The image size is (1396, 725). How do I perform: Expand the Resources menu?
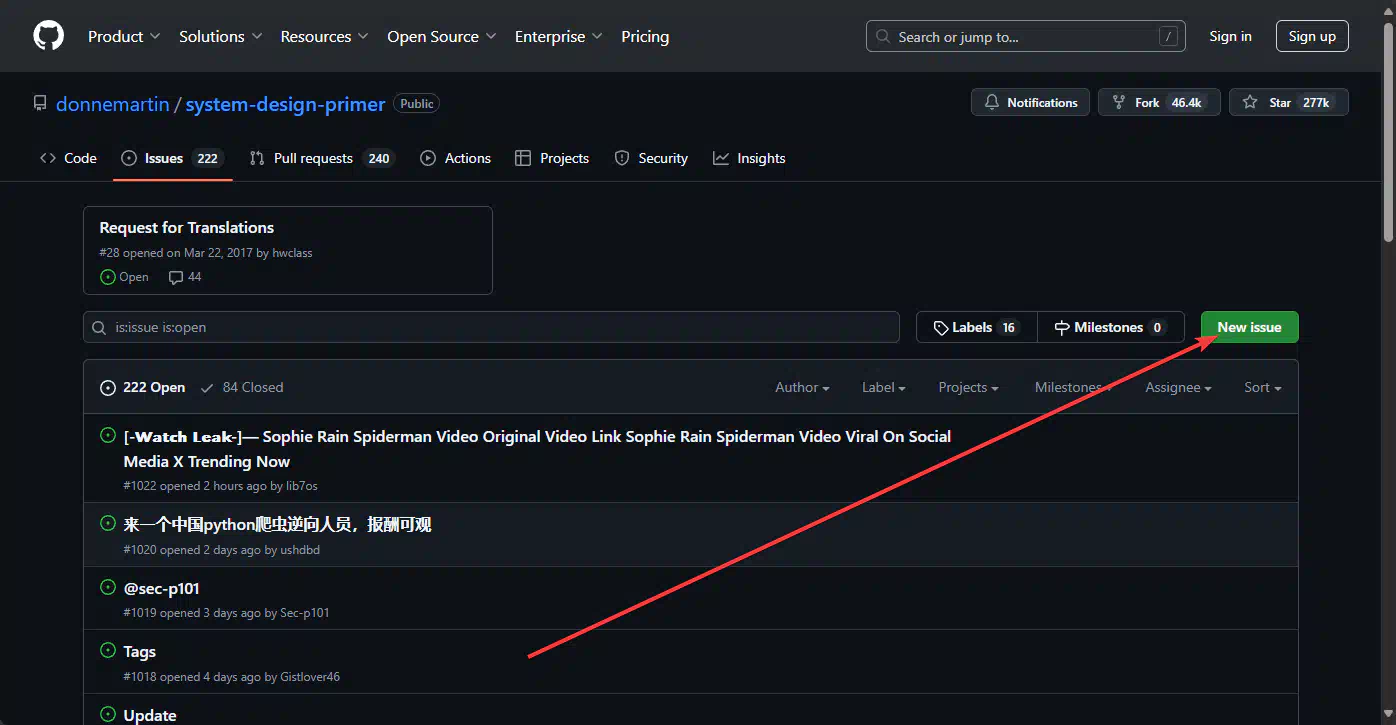click(x=324, y=36)
